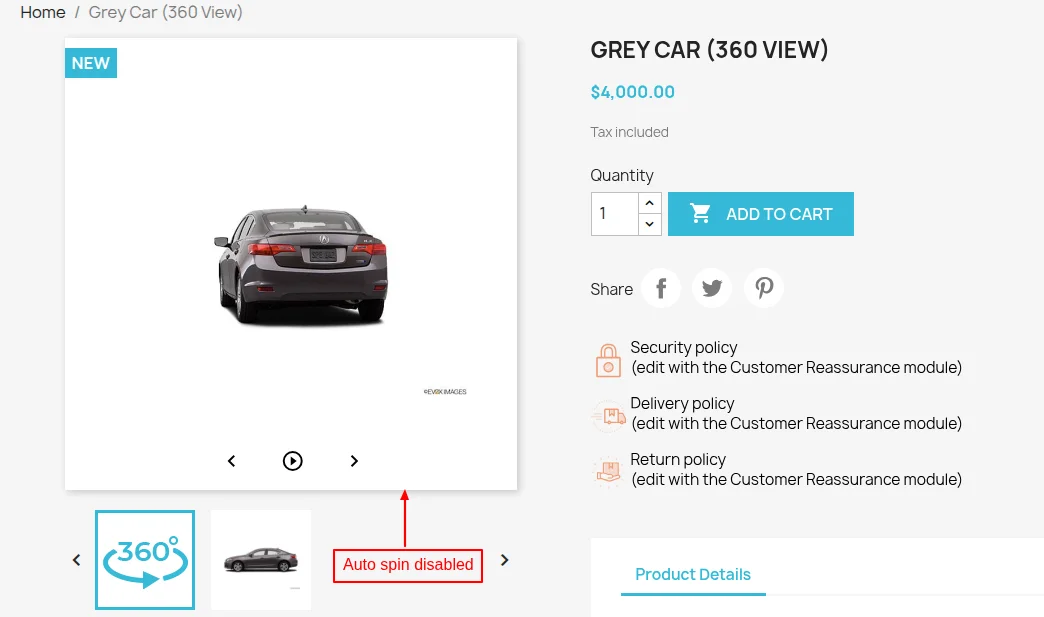Click the Delivery policy text

(x=796, y=413)
